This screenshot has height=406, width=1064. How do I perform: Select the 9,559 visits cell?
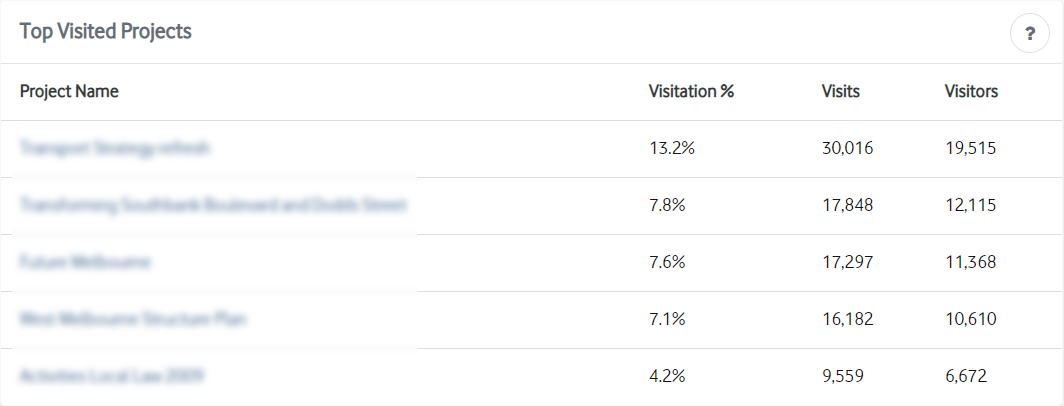tap(843, 376)
